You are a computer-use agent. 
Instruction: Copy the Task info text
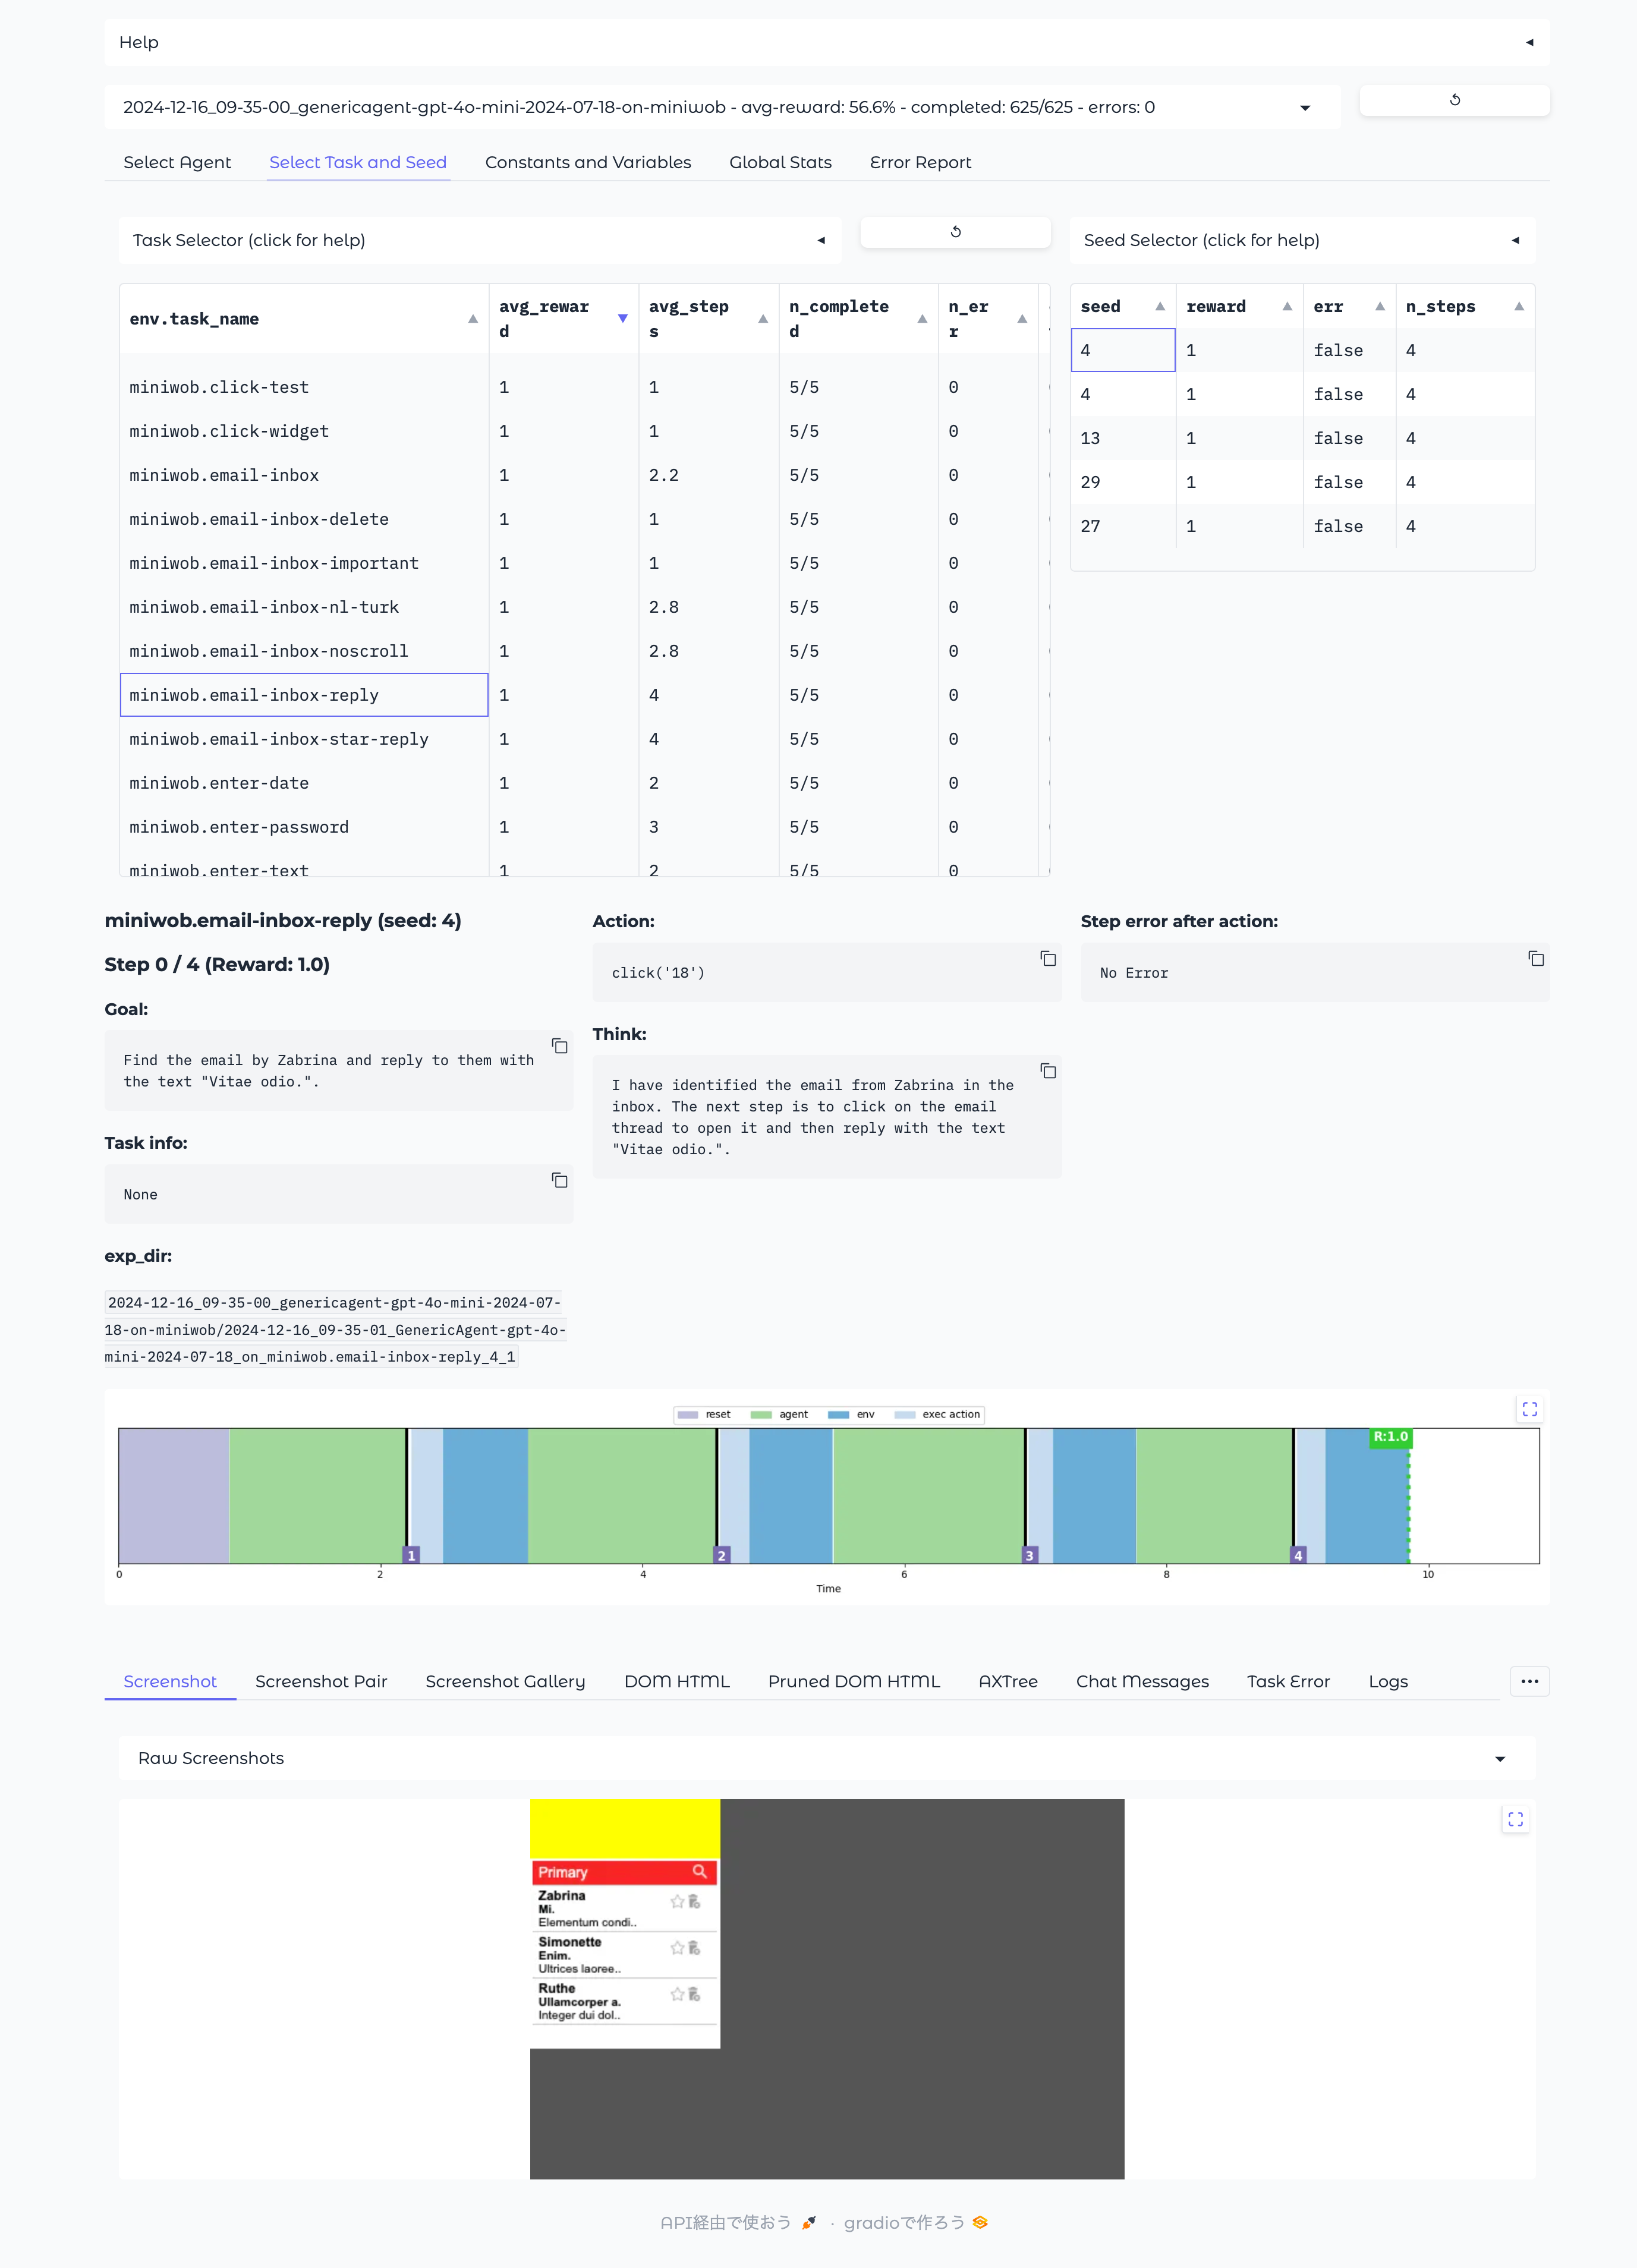tap(559, 1180)
